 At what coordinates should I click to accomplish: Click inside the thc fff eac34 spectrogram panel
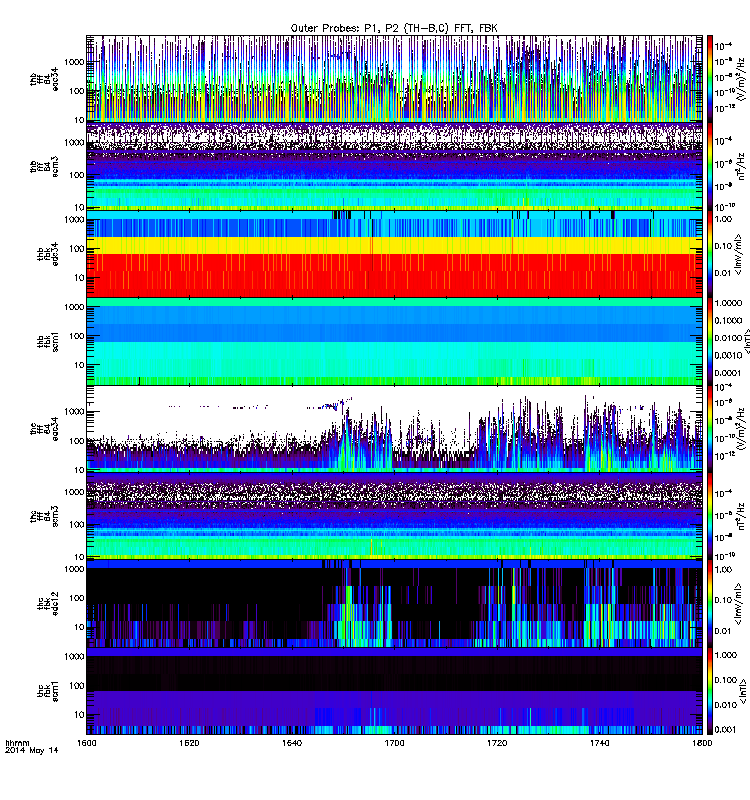[x=394, y=429]
